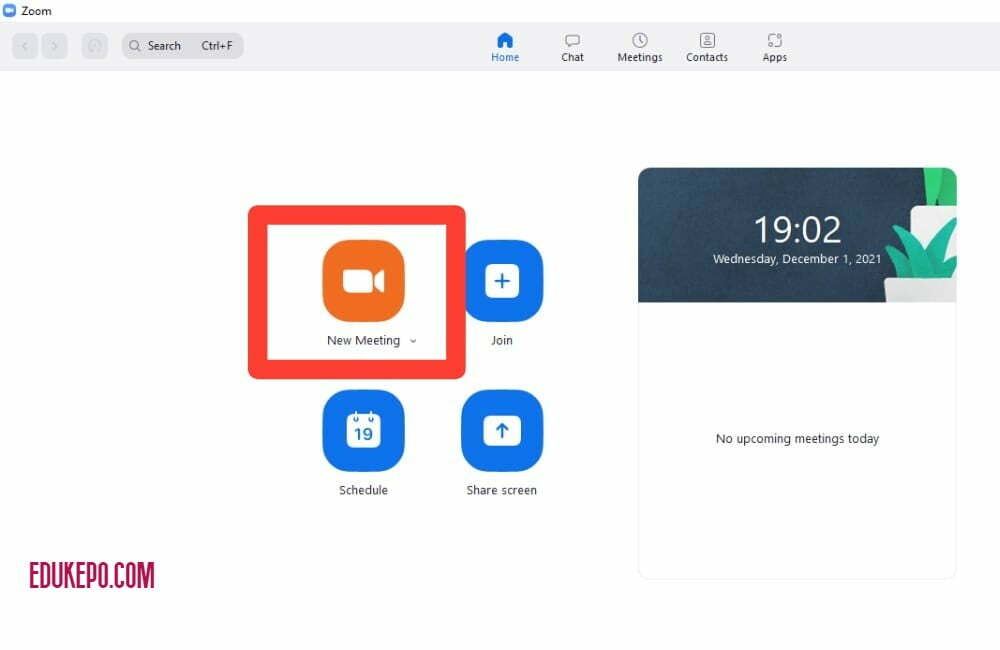
Task: Click the Wednesday, December 1, 2021 date
Action: (797, 259)
